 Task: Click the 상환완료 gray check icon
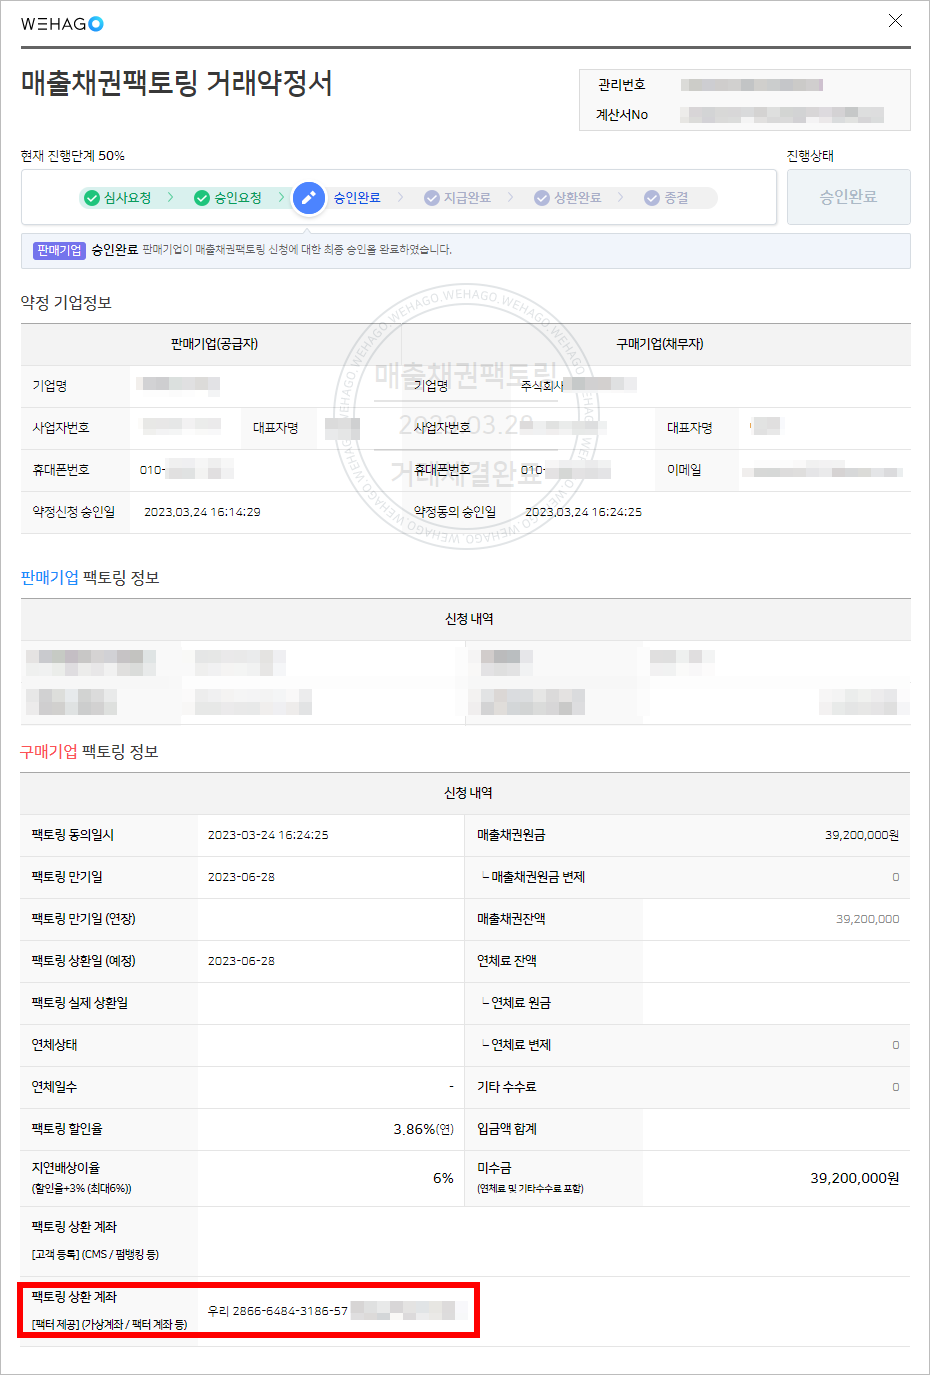click(x=542, y=198)
